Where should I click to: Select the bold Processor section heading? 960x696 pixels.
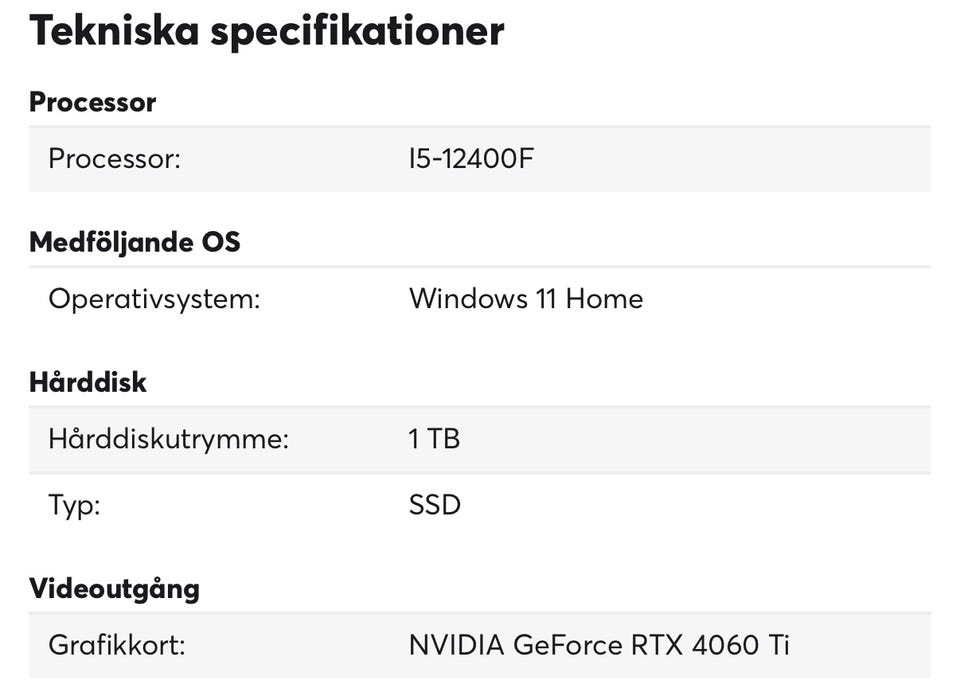(x=92, y=102)
